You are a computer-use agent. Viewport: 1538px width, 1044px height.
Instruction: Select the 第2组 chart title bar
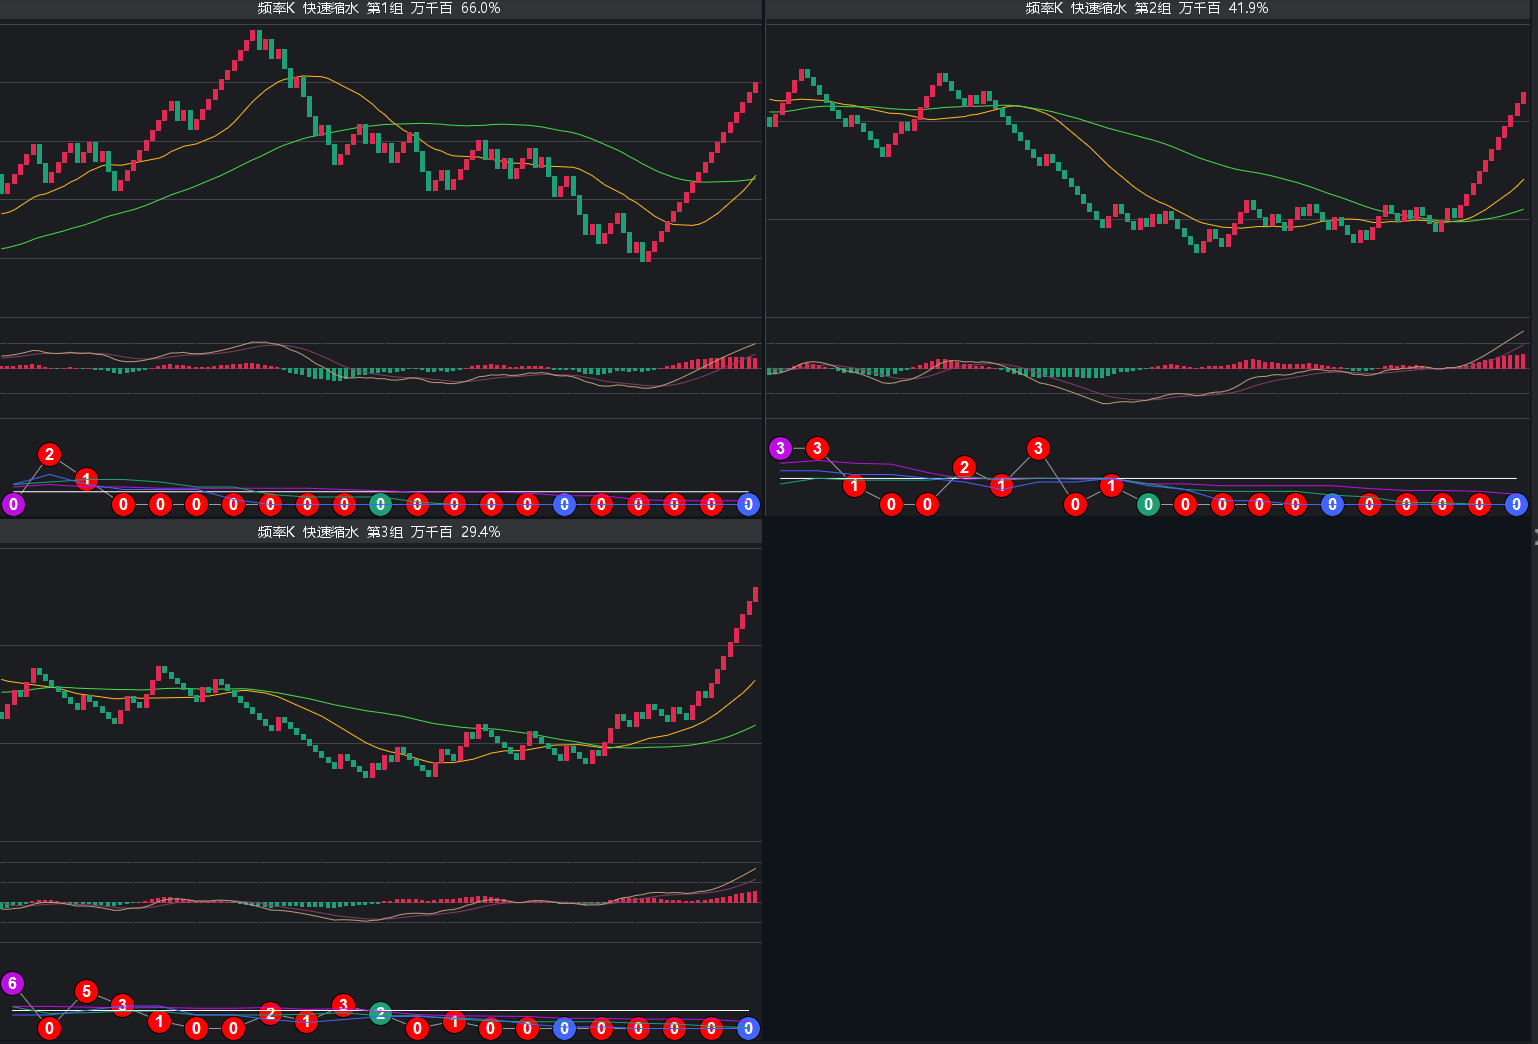click(x=1148, y=9)
